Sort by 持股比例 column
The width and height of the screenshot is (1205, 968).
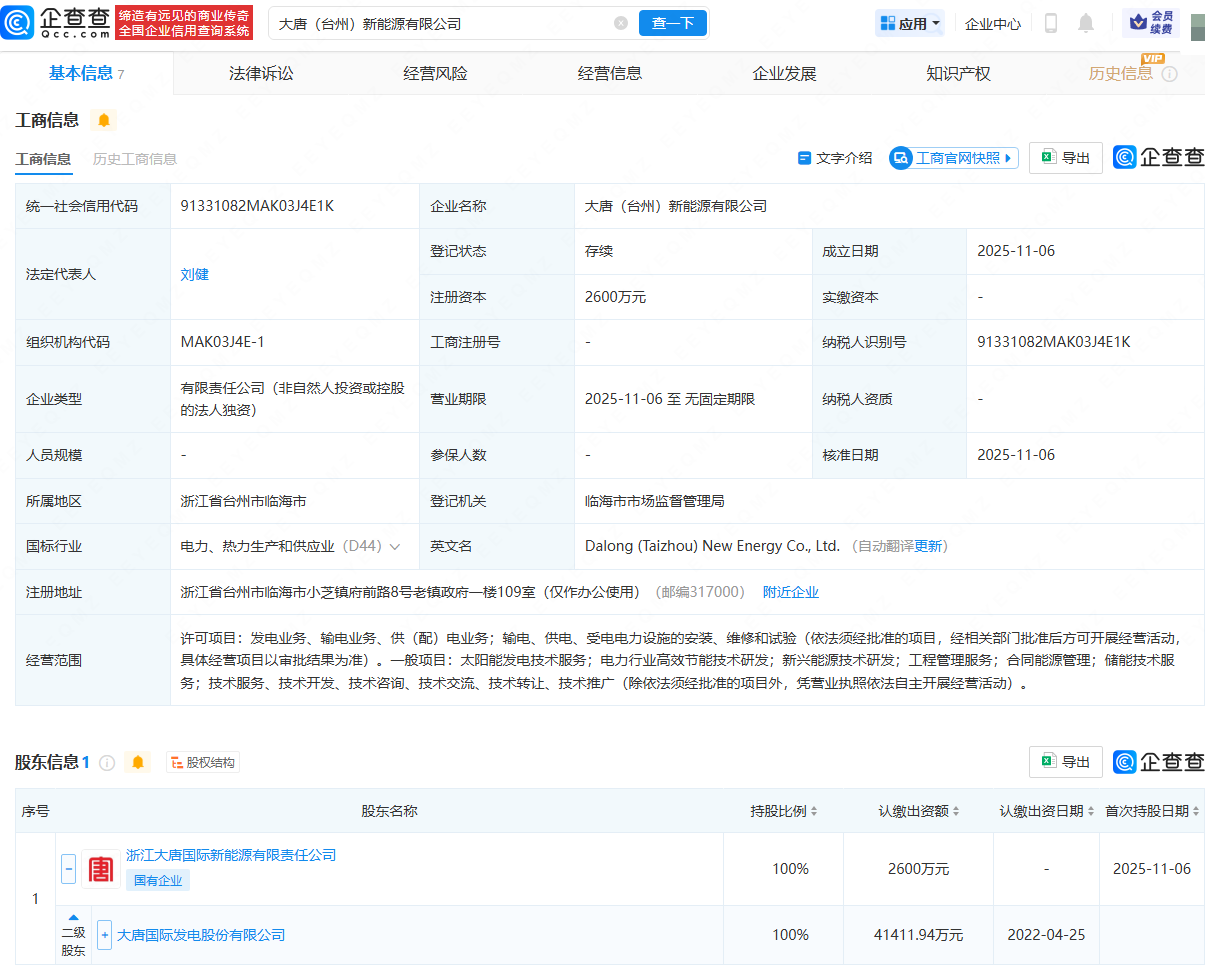click(x=784, y=811)
